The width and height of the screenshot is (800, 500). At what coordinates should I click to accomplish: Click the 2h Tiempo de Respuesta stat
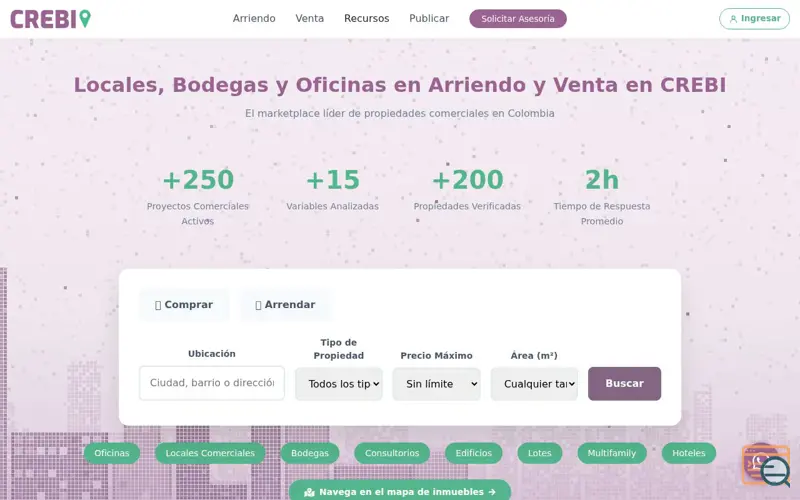click(x=602, y=197)
